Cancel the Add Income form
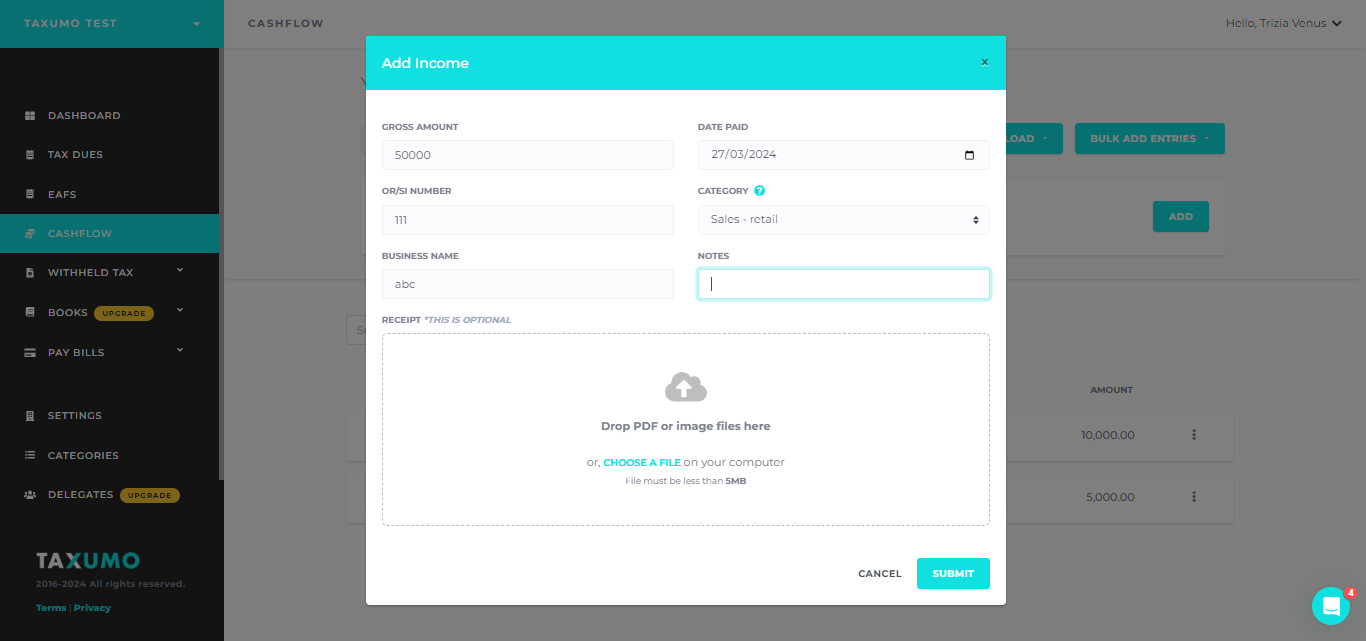 point(880,574)
